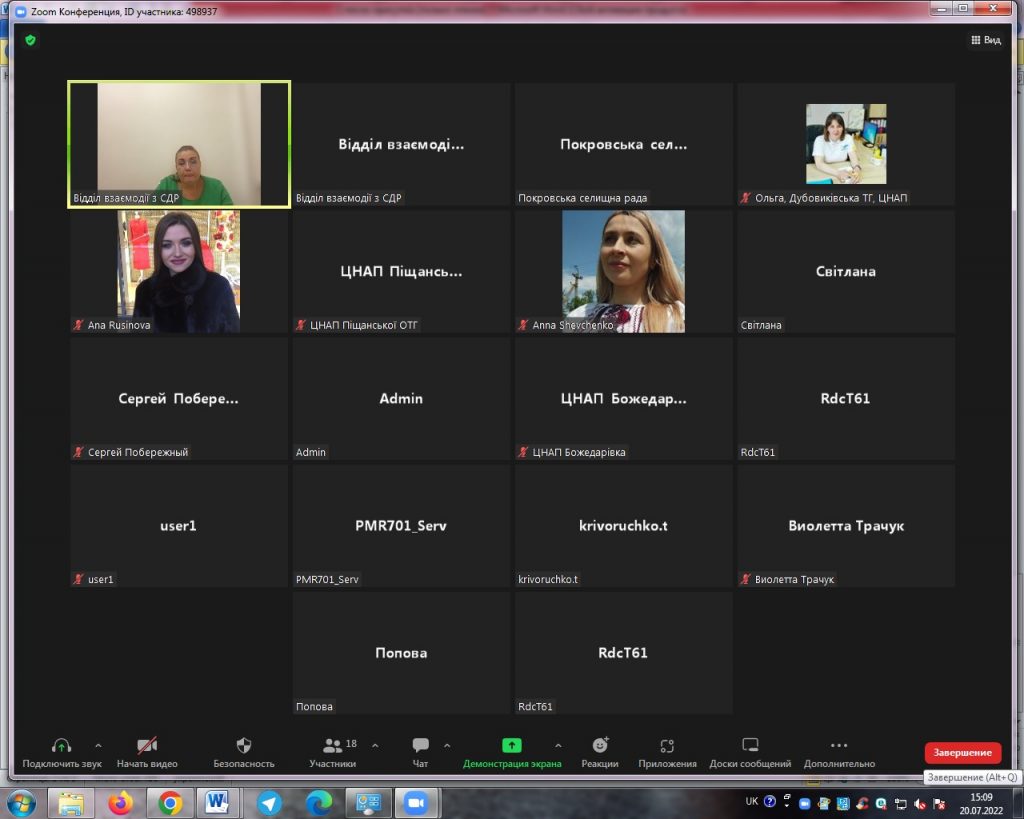
Task: Open Приложения apps panel
Action: 667,746
